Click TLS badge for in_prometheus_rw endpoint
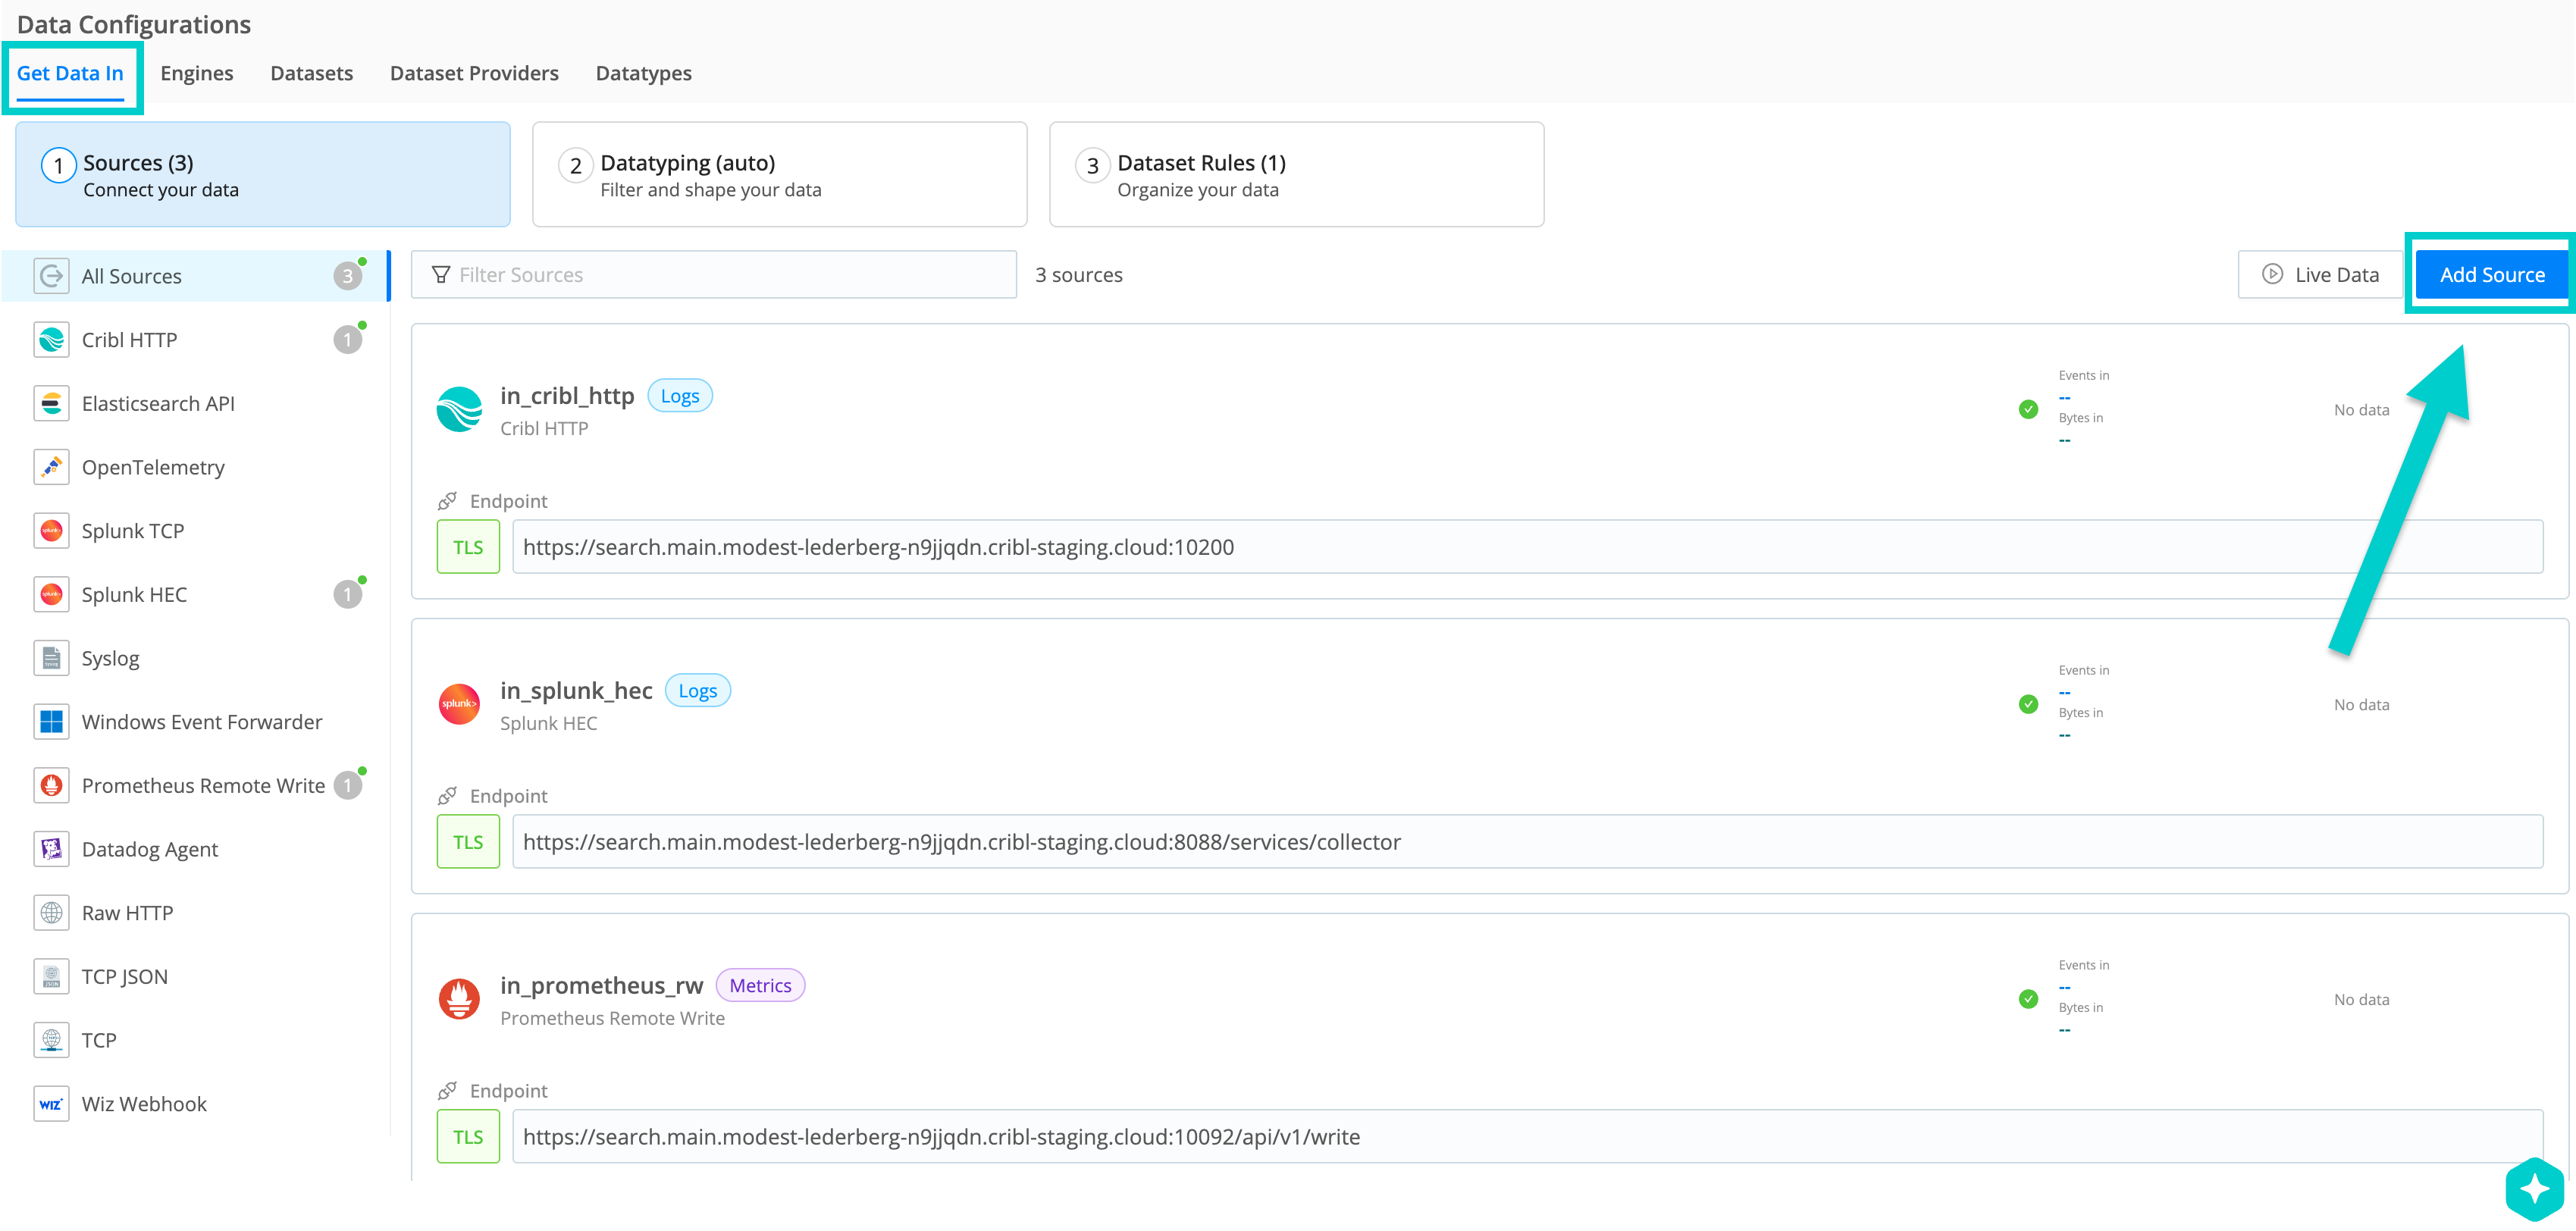 tap(468, 1137)
